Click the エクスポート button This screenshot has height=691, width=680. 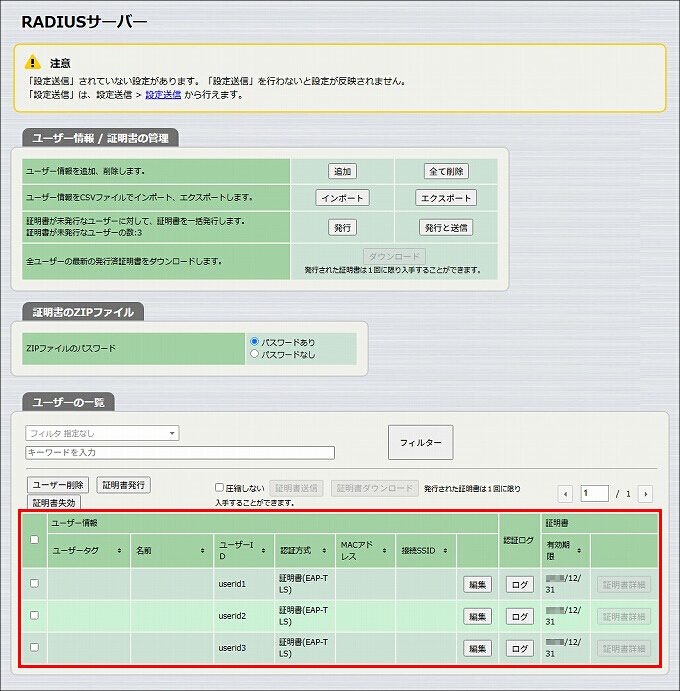tap(446, 198)
